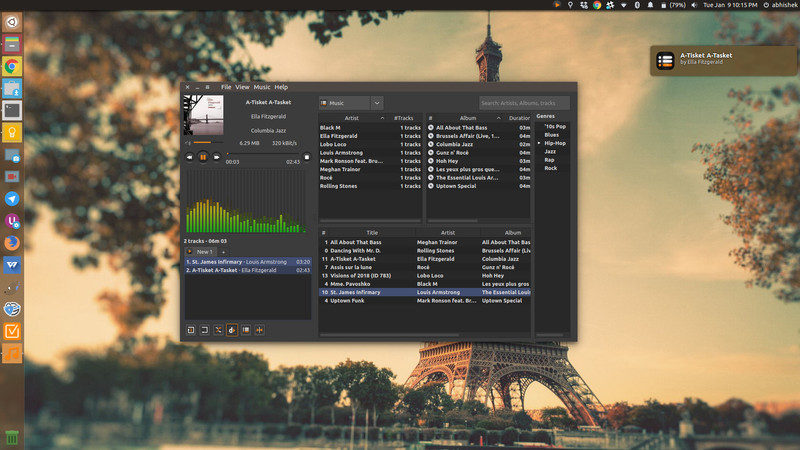The width and height of the screenshot is (800, 450).
Task: Select Dancing With Mr. D. track
Action: [425, 251]
